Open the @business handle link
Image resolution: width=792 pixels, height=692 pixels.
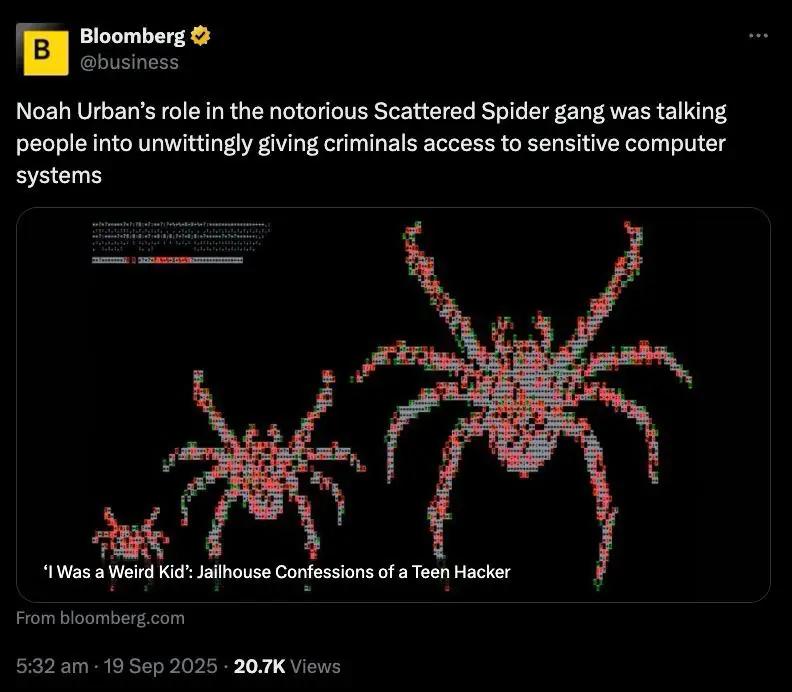point(129,62)
